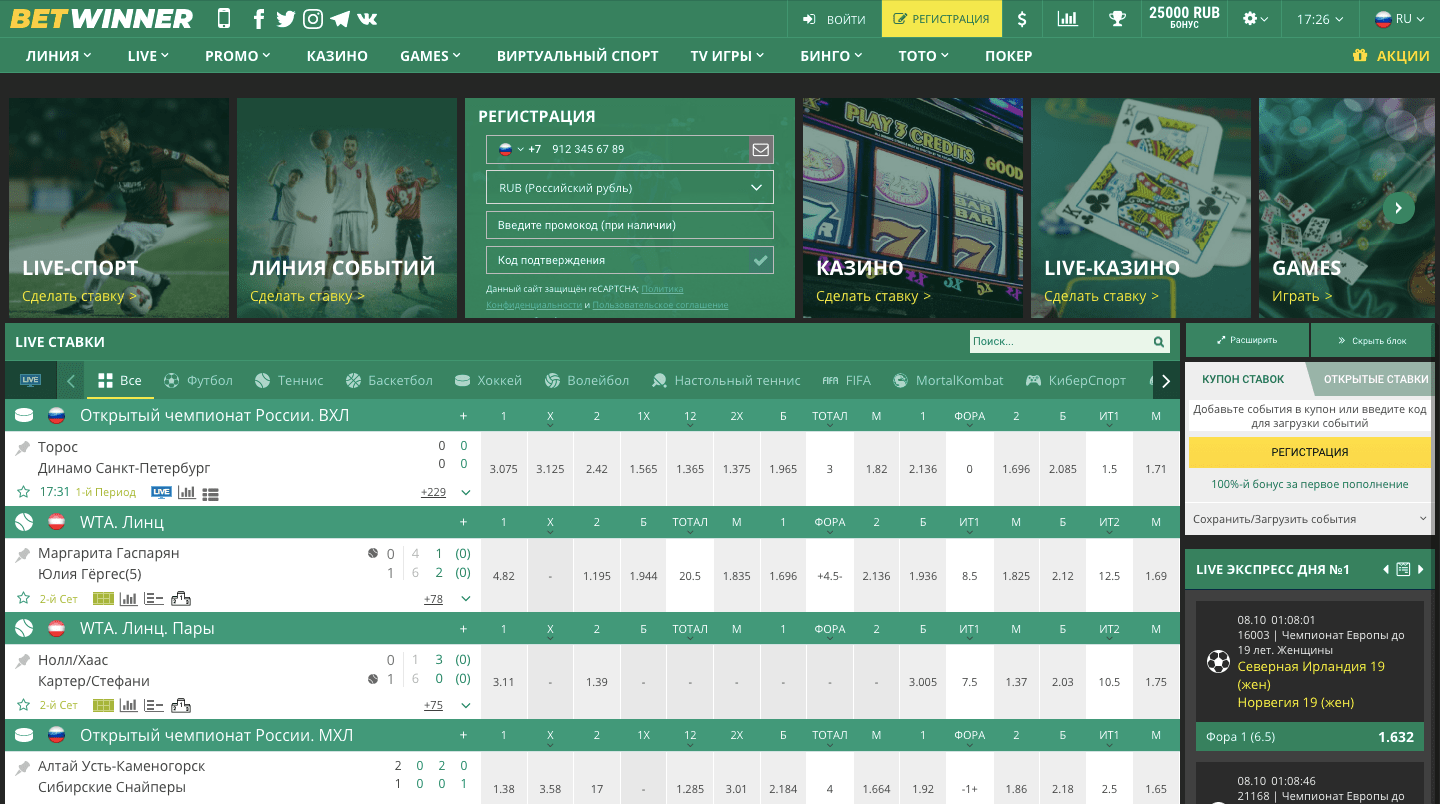Pin the Маргарита Гаспарян match
1440x804 pixels.
coord(23,554)
